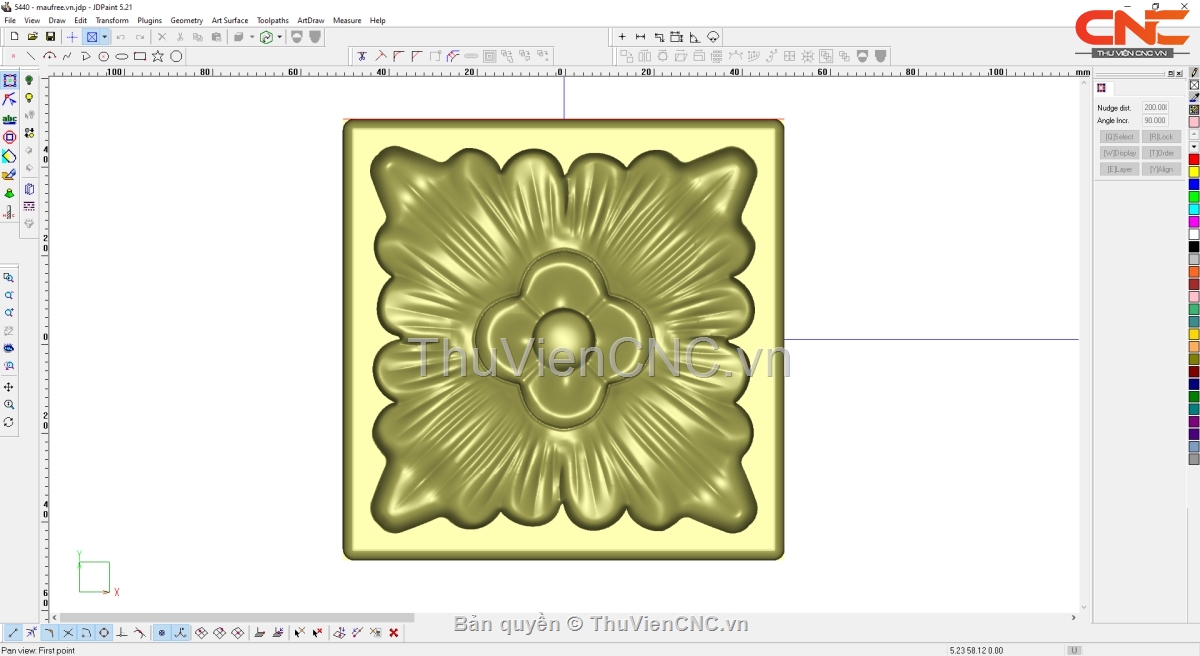Draw a line with the Line tool
This screenshot has height=656, width=1200.
click(x=32, y=56)
